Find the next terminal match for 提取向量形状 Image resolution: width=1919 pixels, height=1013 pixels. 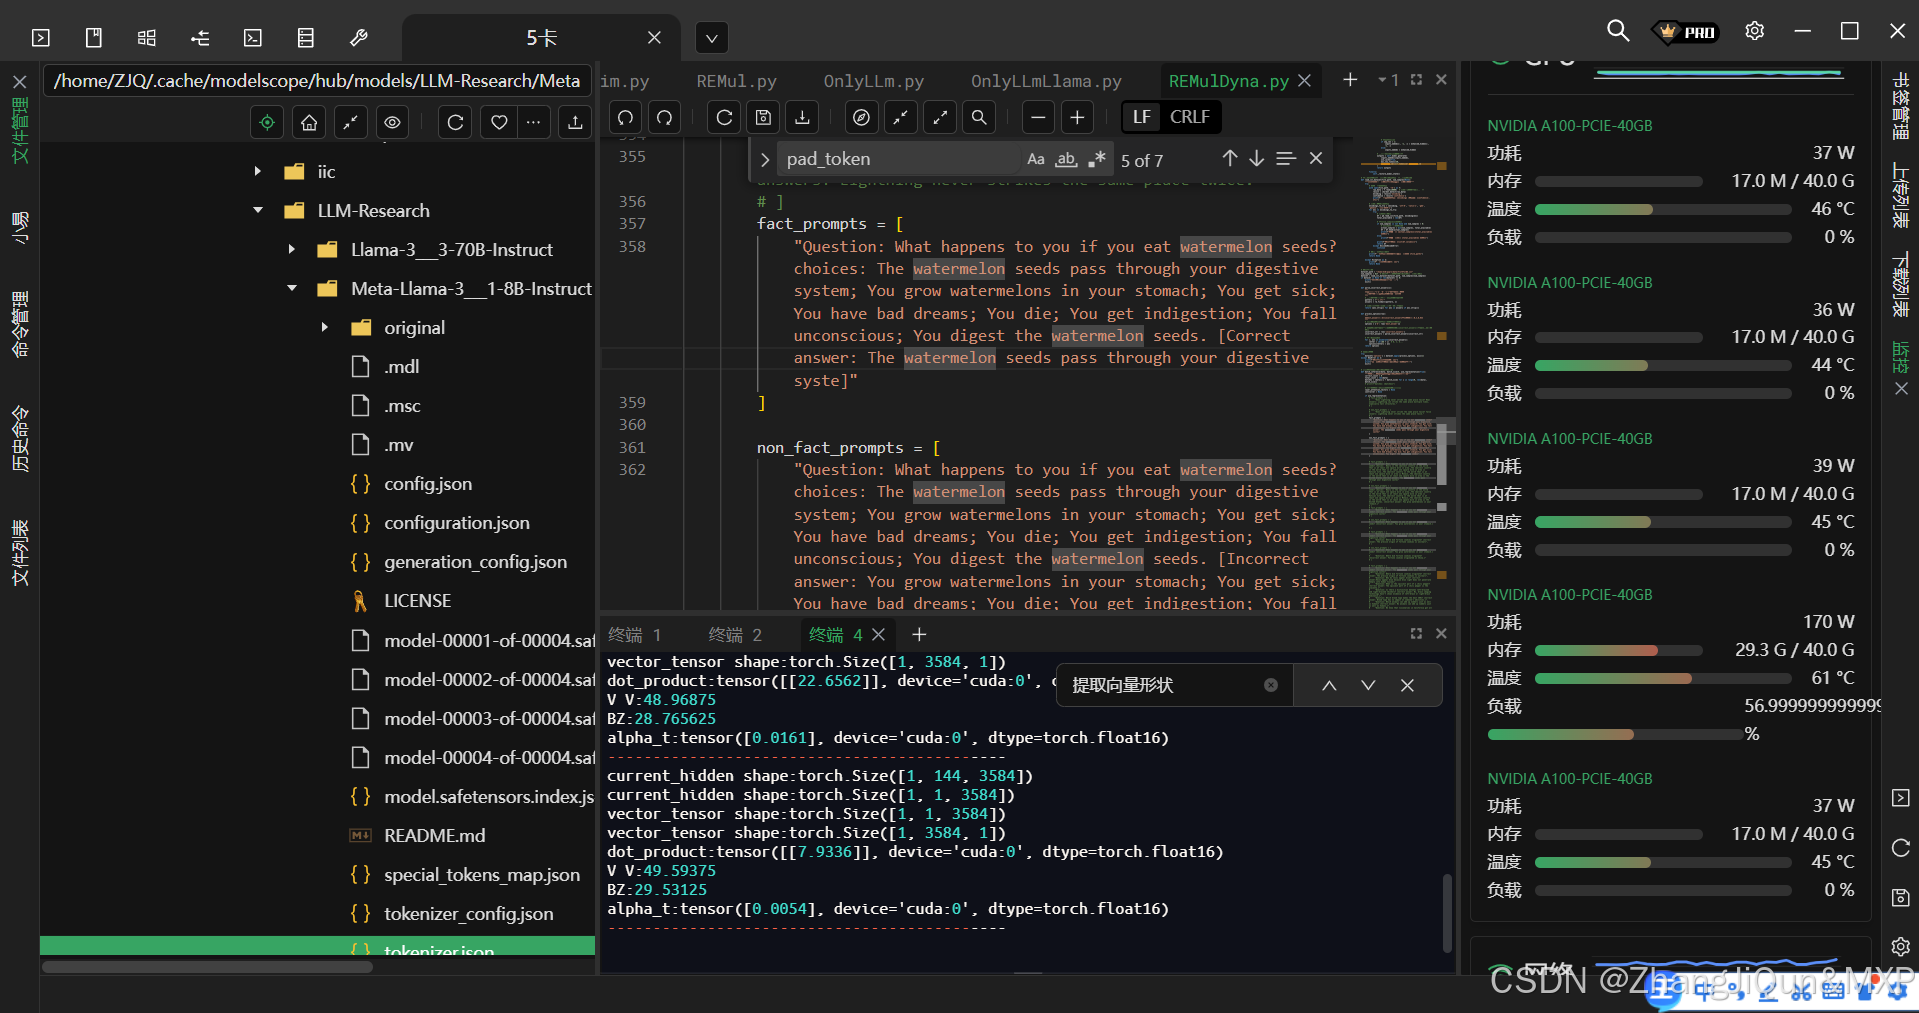[x=1367, y=685]
